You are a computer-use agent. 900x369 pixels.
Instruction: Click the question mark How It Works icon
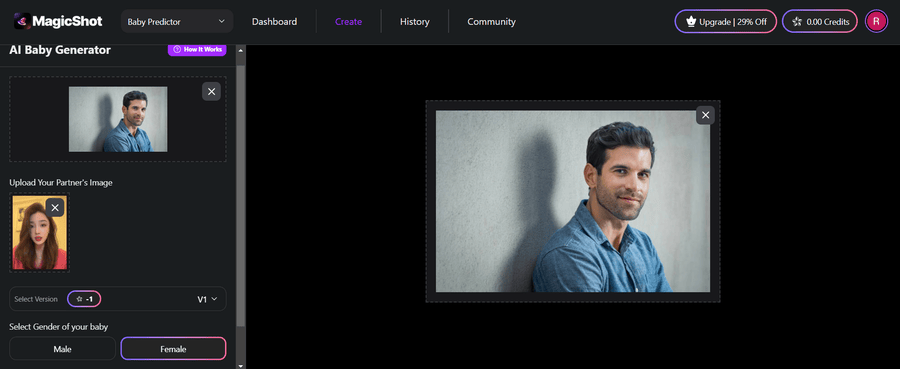pos(177,49)
